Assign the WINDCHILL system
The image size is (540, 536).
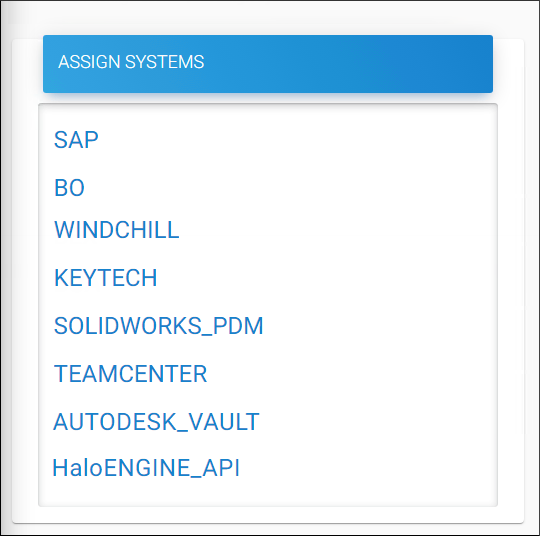click(x=116, y=230)
